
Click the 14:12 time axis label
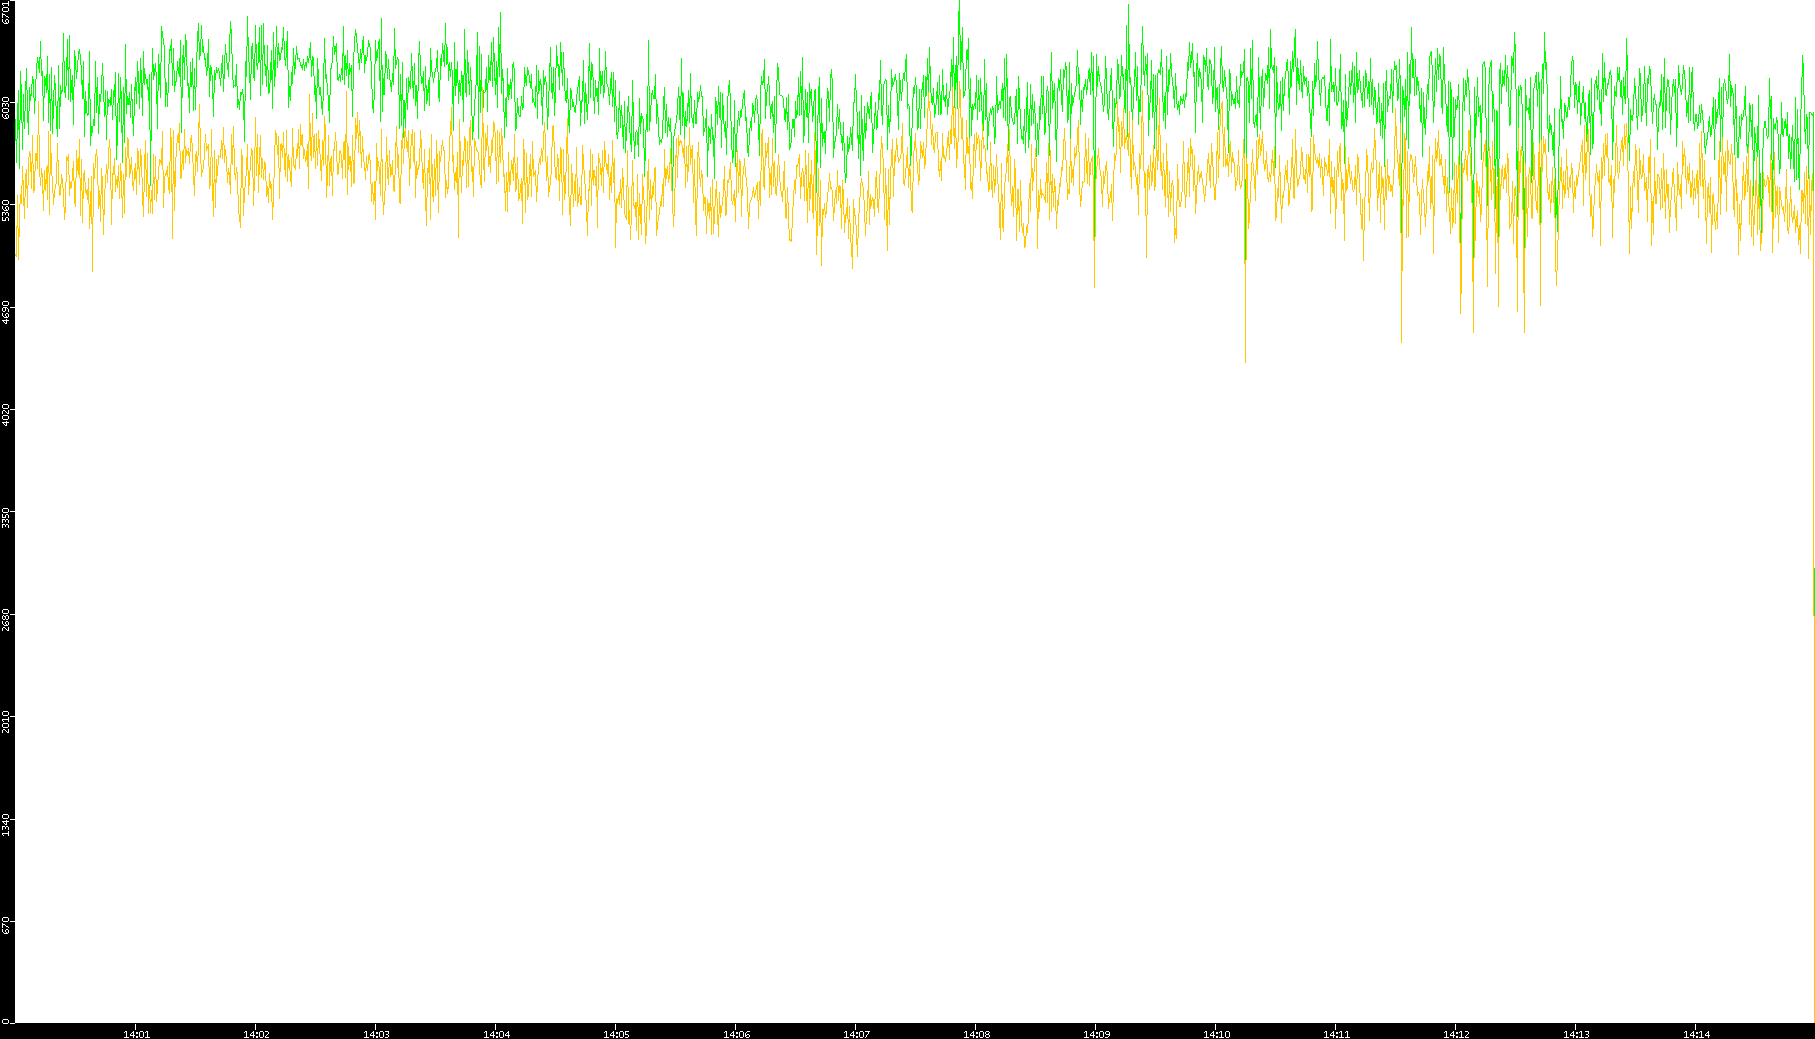[1456, 1034]
